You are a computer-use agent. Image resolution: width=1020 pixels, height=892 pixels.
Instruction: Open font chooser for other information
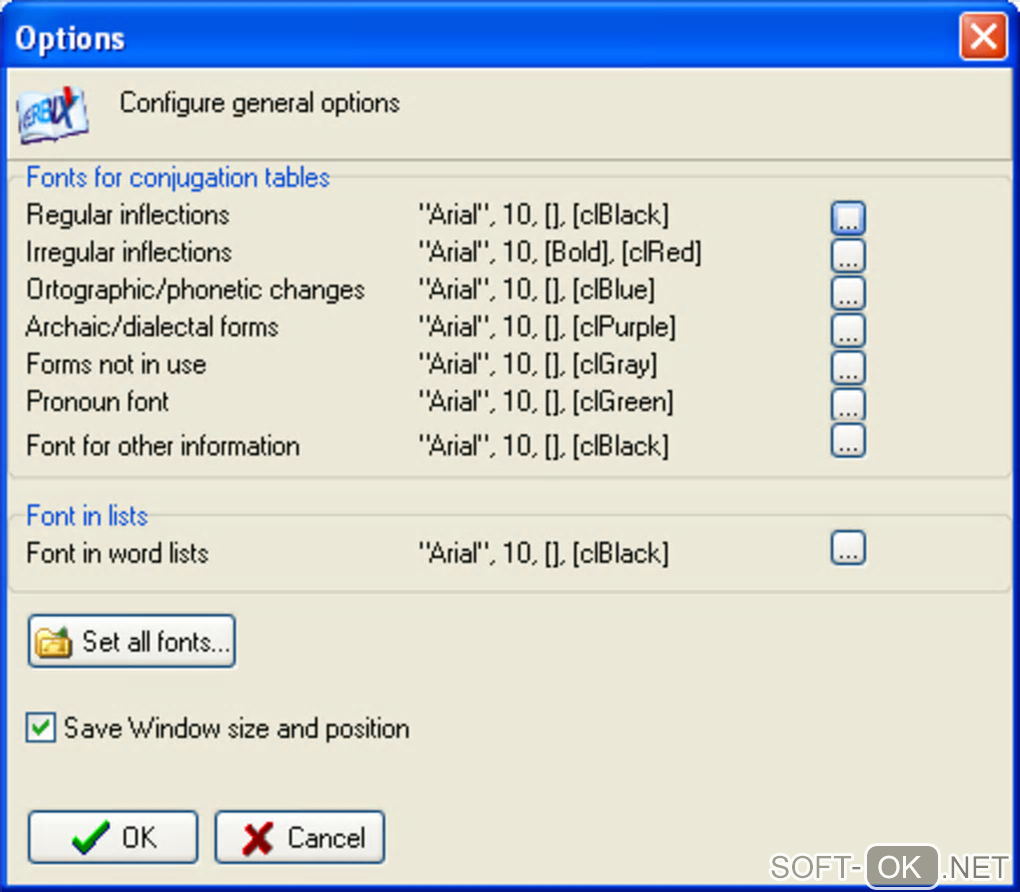point(848,440)
